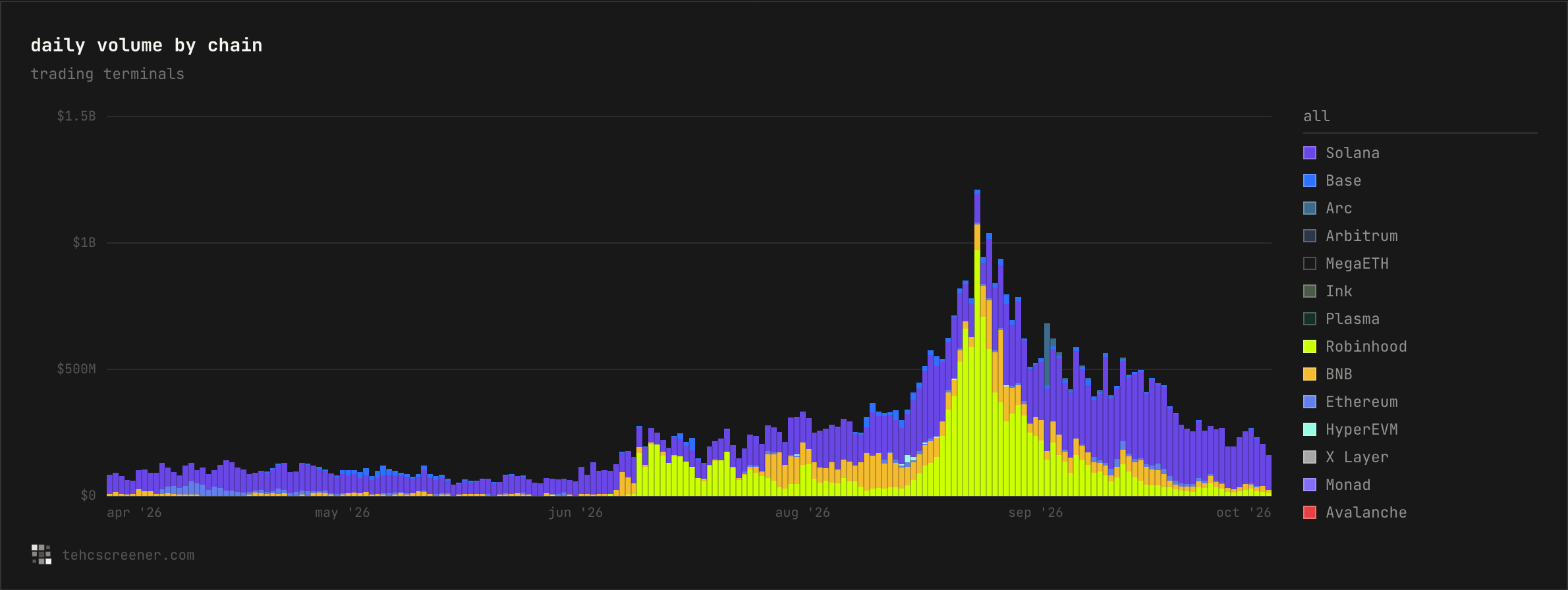Viewport: 1568px width, 590px height.
Task: Click the MegaETH legend color swatch
Action: pos(1309,264)
